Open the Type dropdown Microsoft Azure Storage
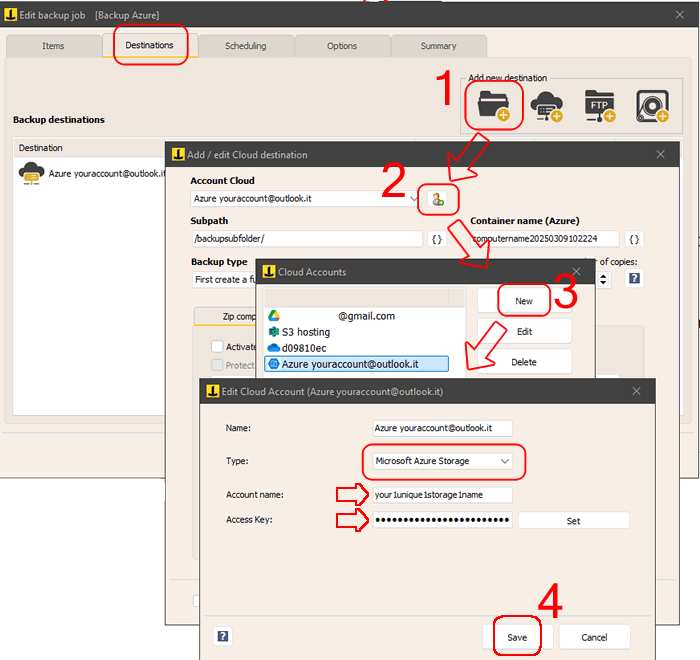The height and width of the screenshot is (660, 700). pos(440,461)
